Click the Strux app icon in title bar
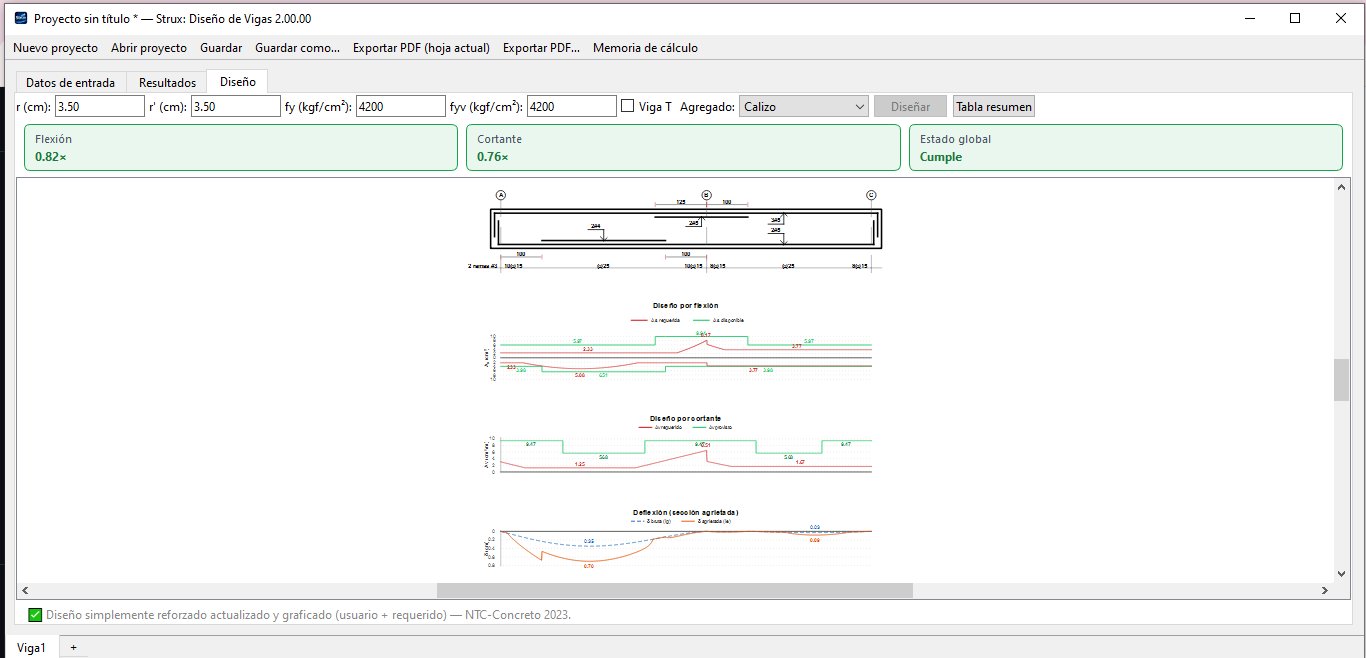This screenshot has height=658, width=1366. point(20,18)
